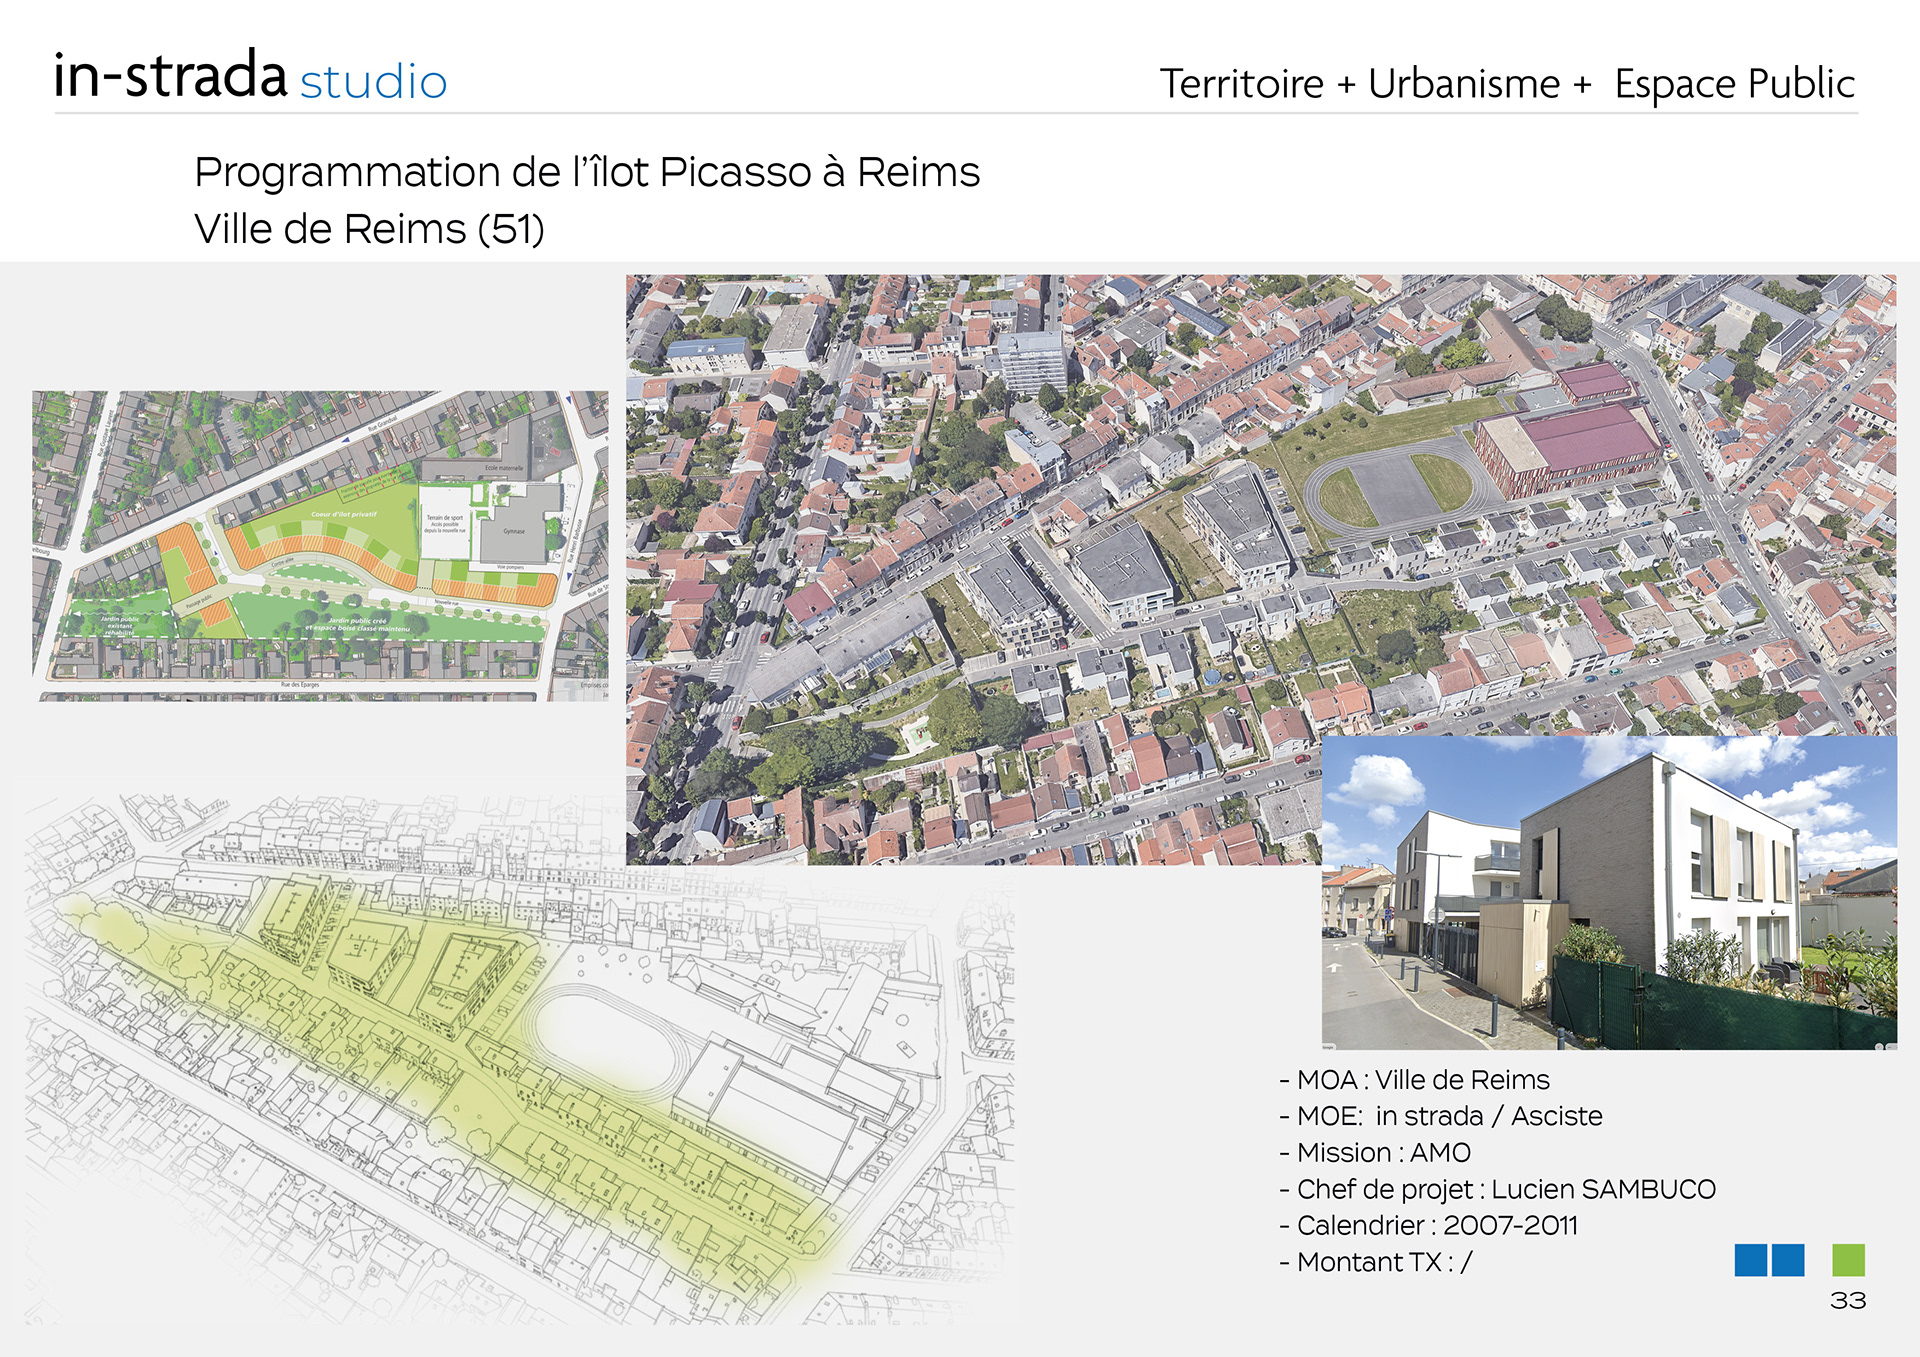Select the 'Mission : AMO' text

[x=1375, y=1153]
